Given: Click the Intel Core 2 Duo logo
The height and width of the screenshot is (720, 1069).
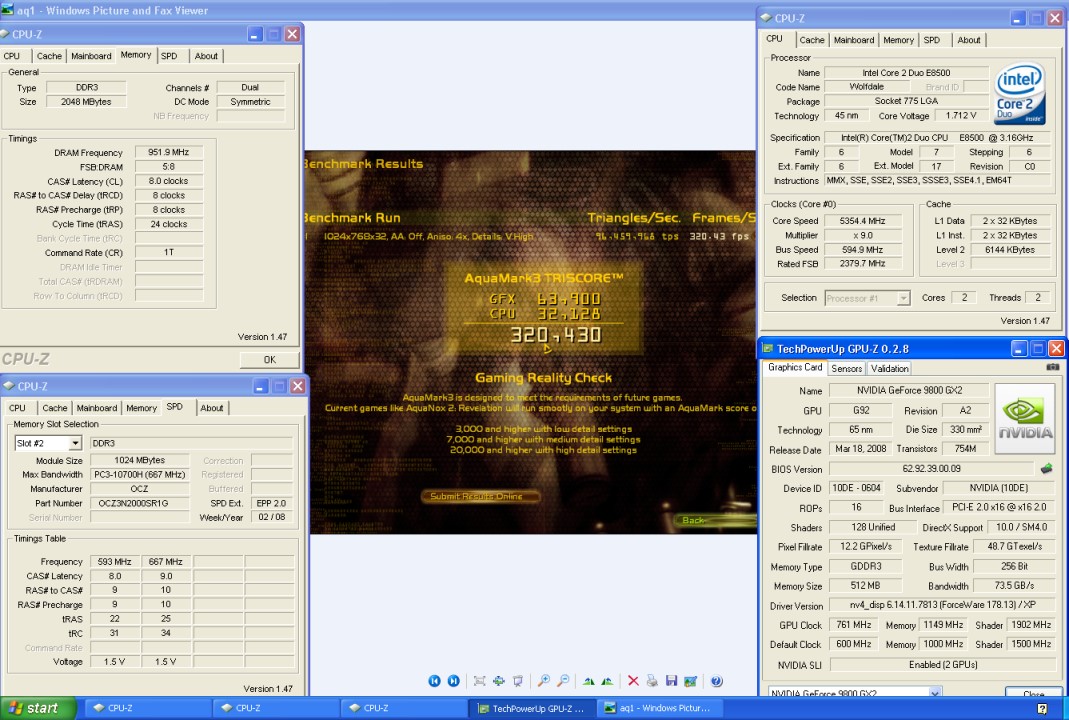Looking at the screenshot, I should (1020, 93).
